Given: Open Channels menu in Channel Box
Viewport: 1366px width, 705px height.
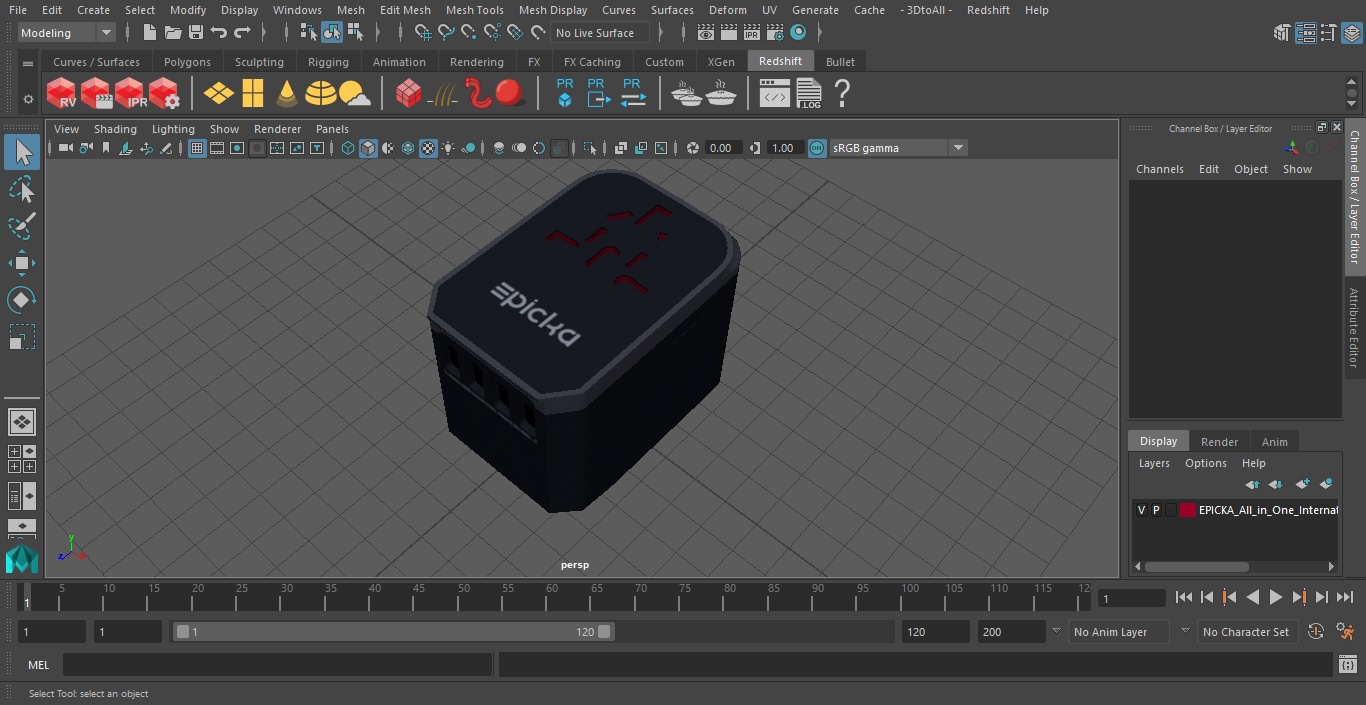Looking at the screenshot, I should [1159, 169].
